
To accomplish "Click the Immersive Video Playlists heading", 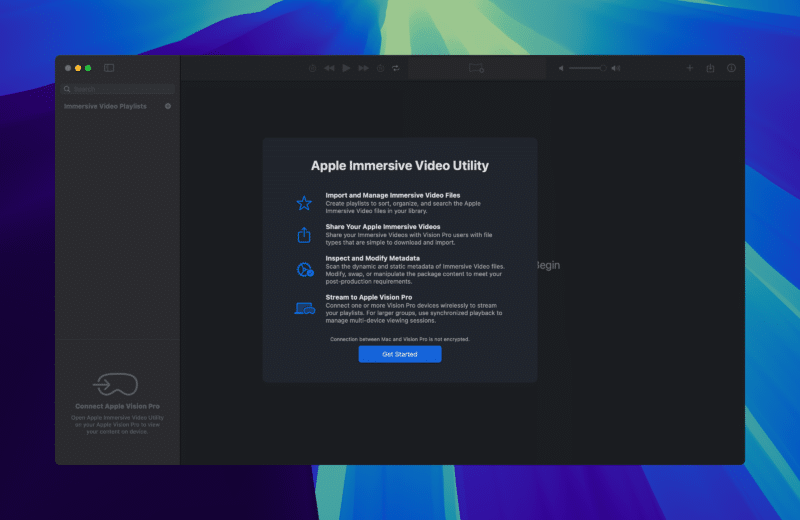I will [x=105, y=106].
